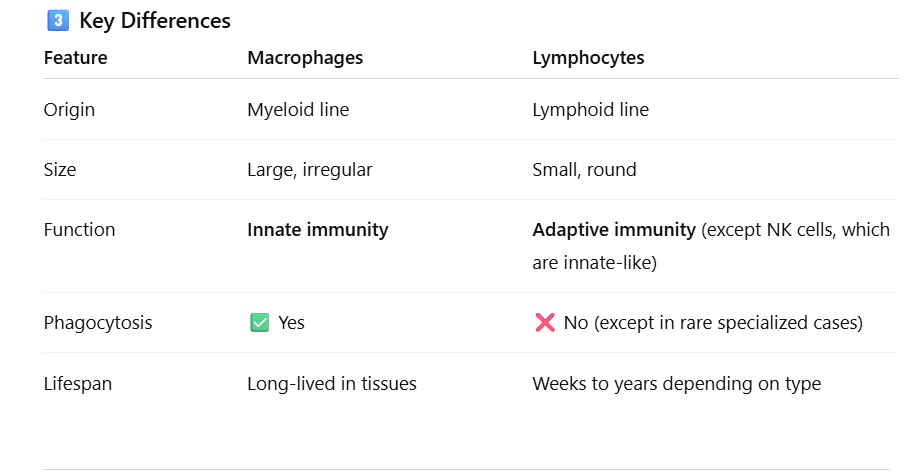Click the Origin row label
Screen dimensions: 919x474
point(69,110)
